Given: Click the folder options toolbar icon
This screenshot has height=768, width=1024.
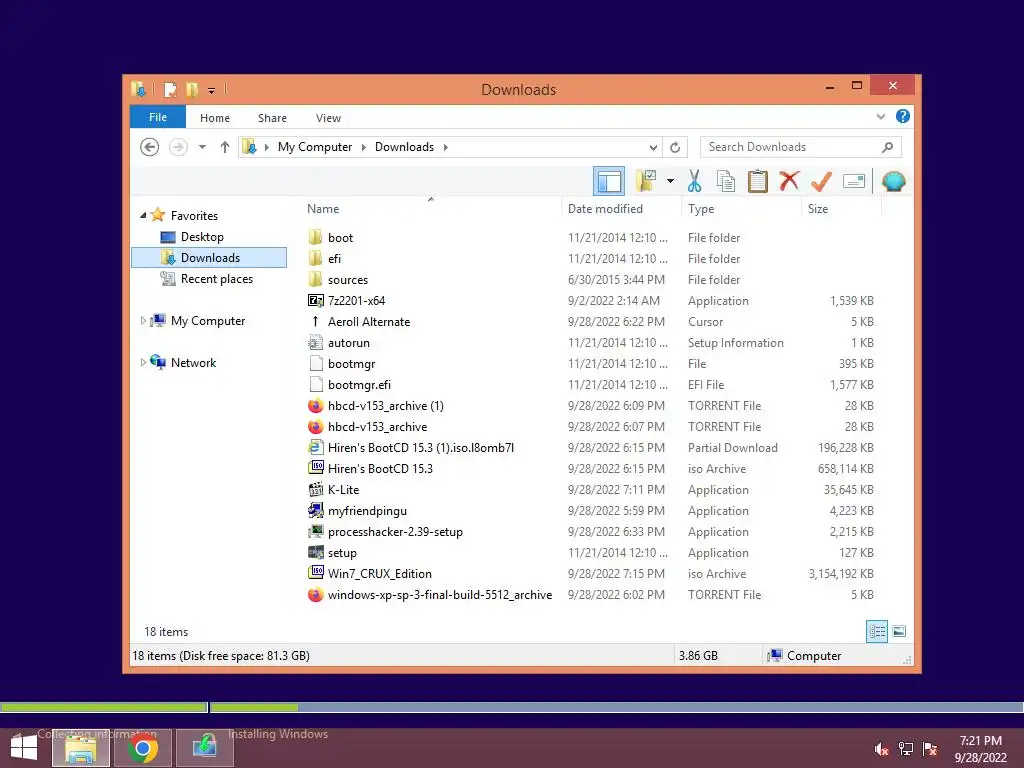Looking at the screenshot, I should pos(646,181).
